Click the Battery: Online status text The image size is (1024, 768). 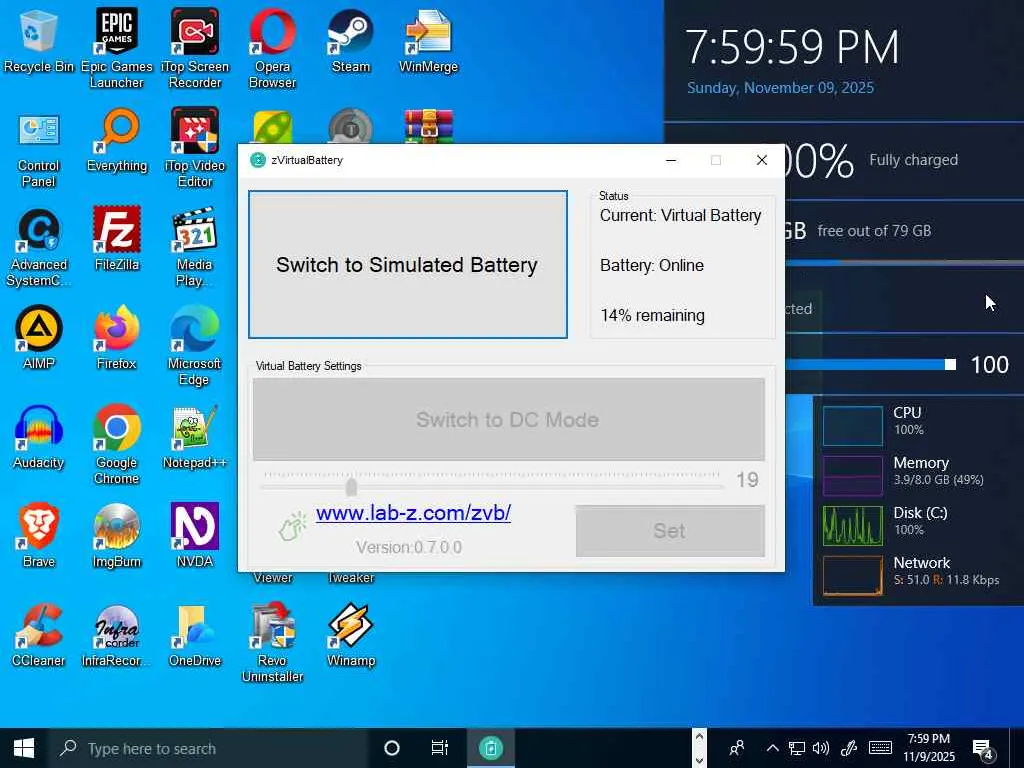pos(652,265)
